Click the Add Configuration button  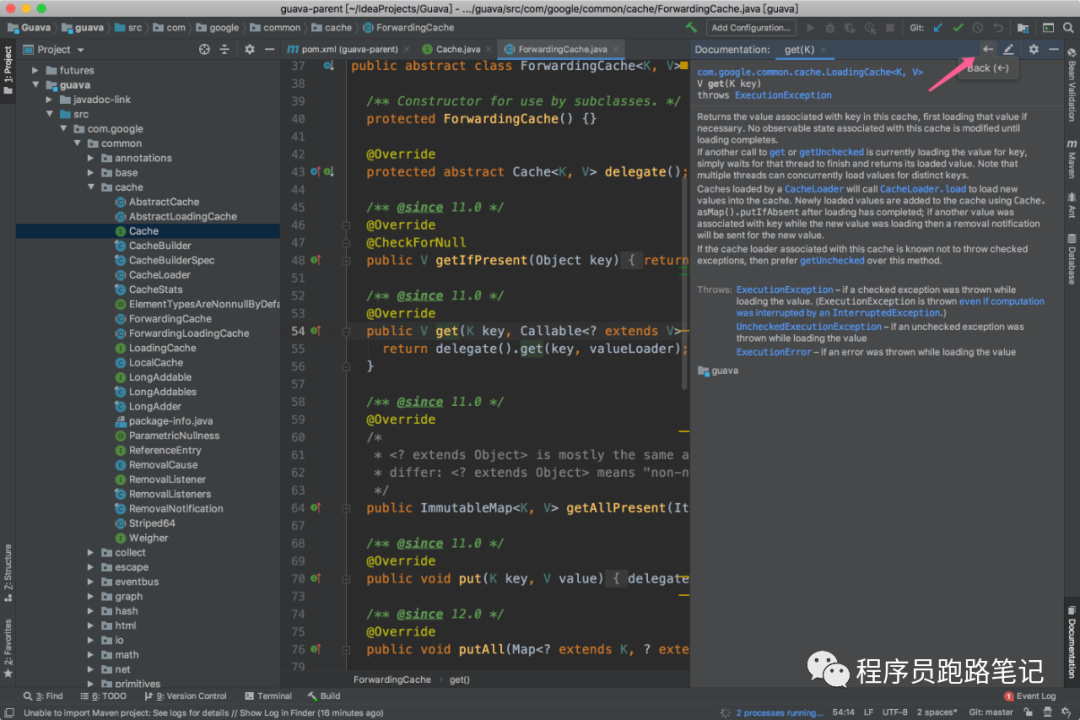point(751,28)
